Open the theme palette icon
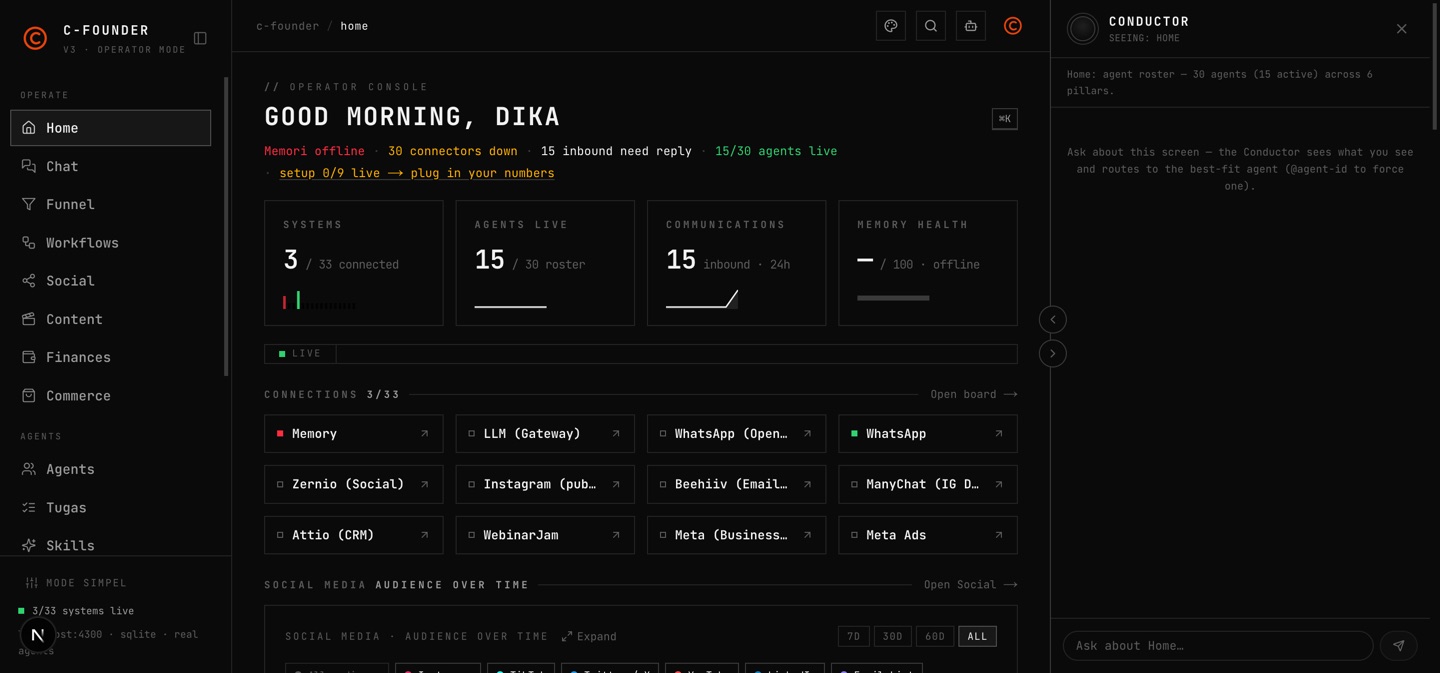Screen dimensions: 1440x673 (891, 26)
